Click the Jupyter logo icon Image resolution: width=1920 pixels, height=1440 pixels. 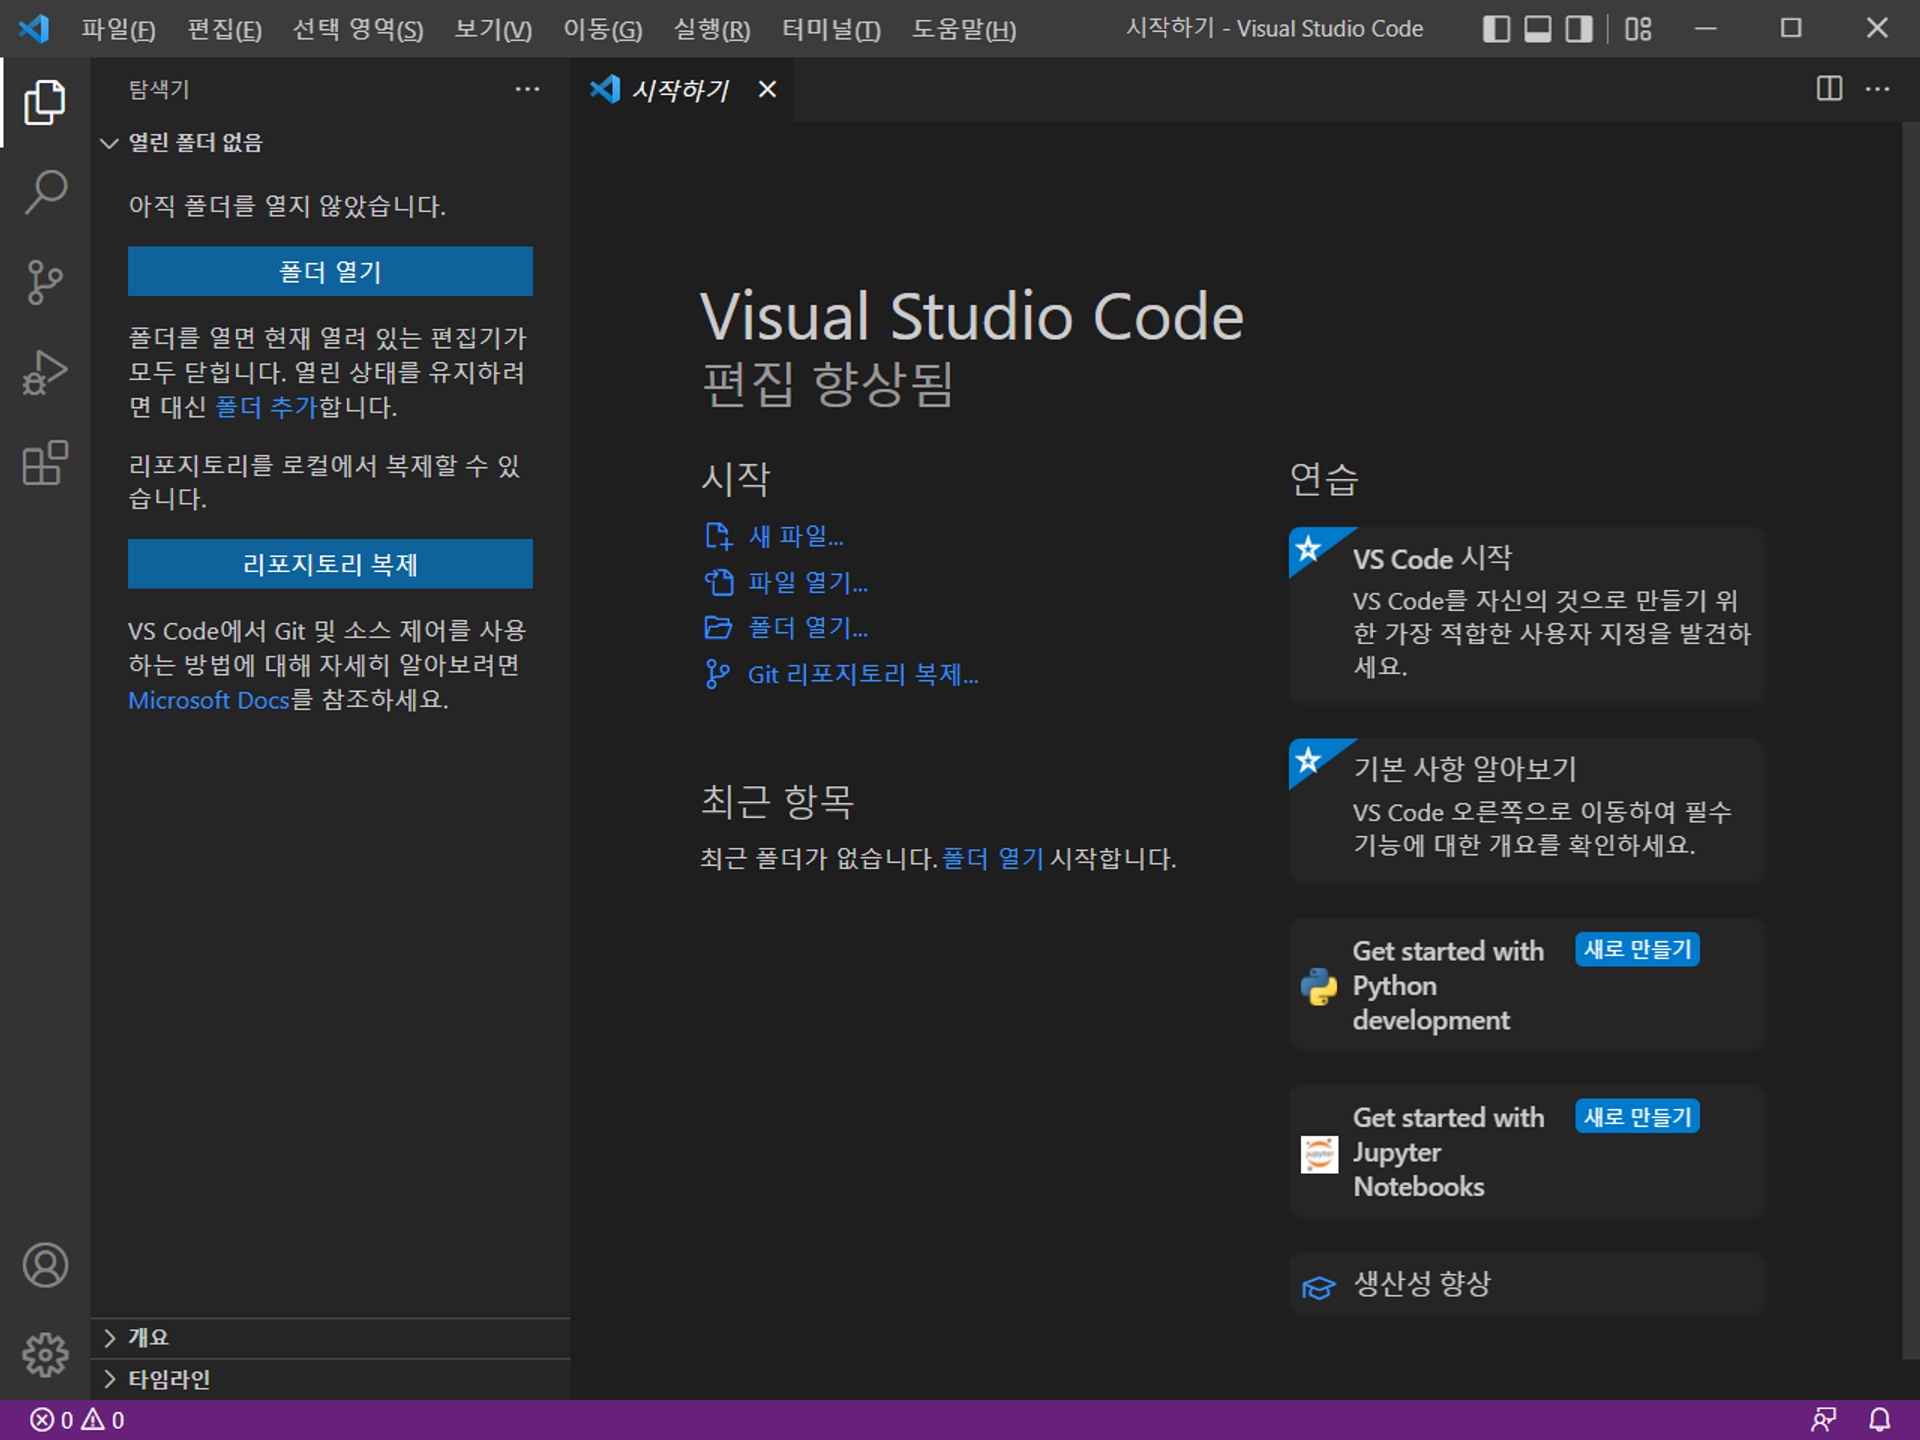1319,1153
